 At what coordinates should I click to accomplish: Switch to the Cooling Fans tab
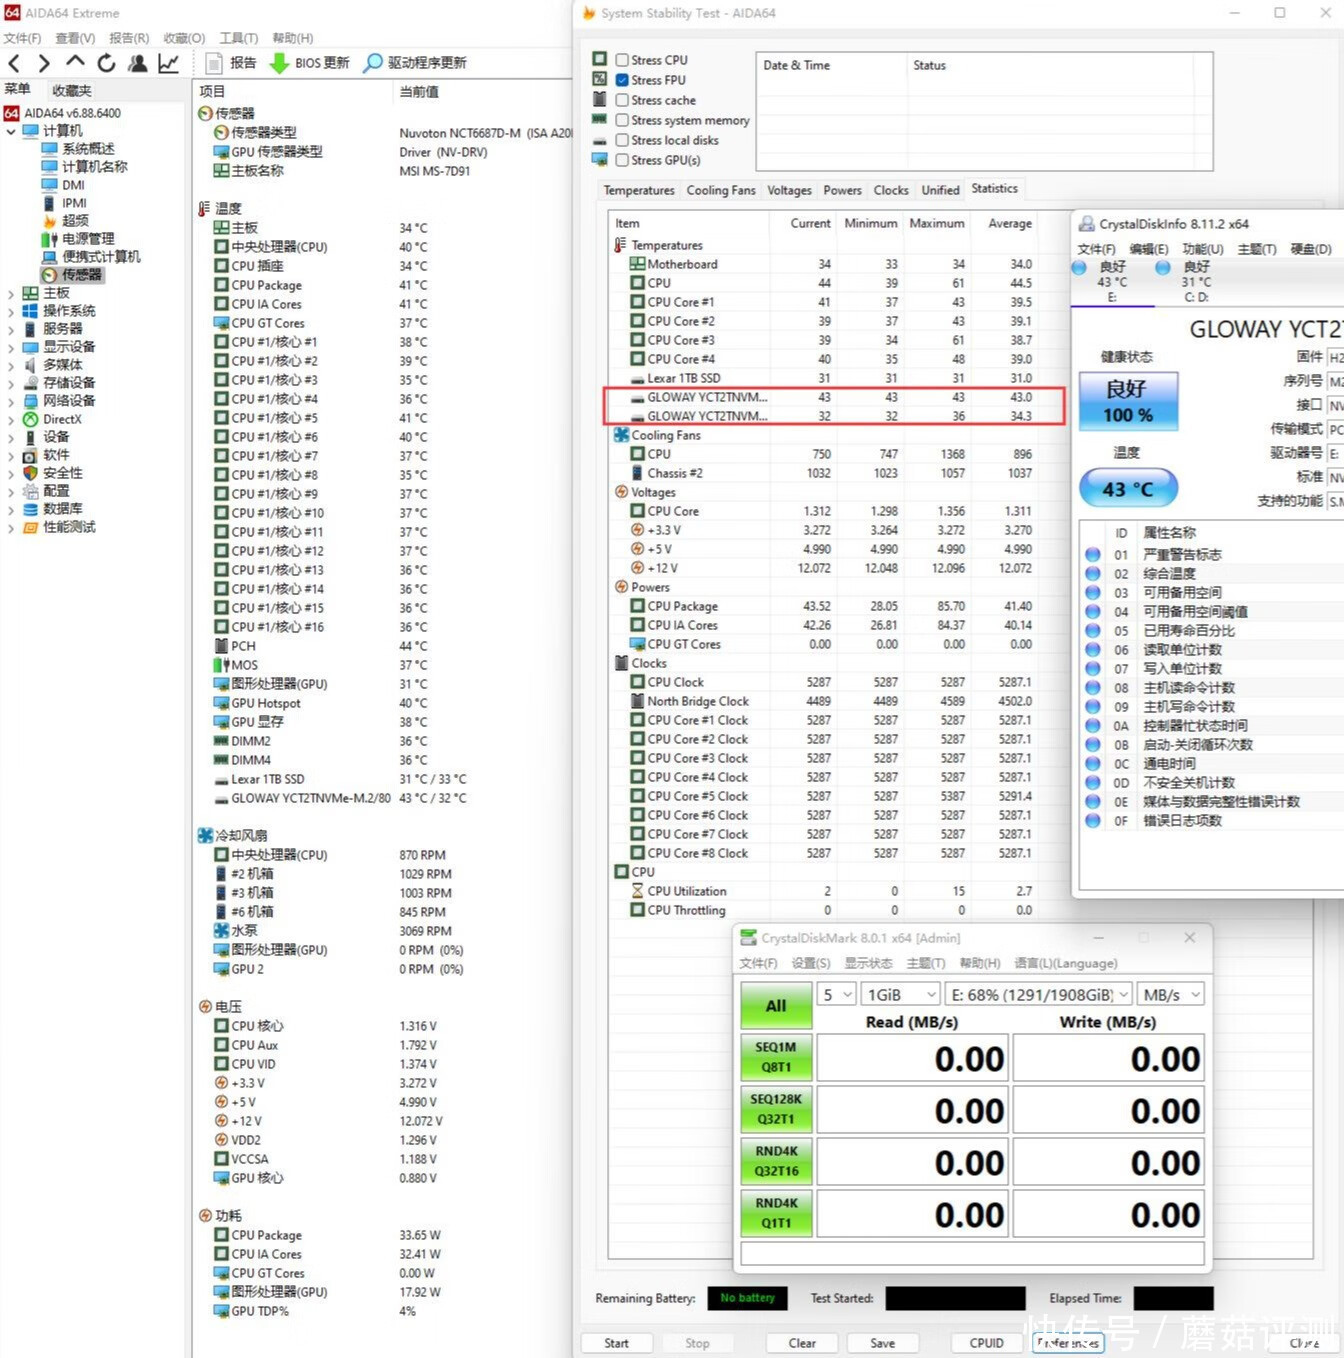click(721, 190)
